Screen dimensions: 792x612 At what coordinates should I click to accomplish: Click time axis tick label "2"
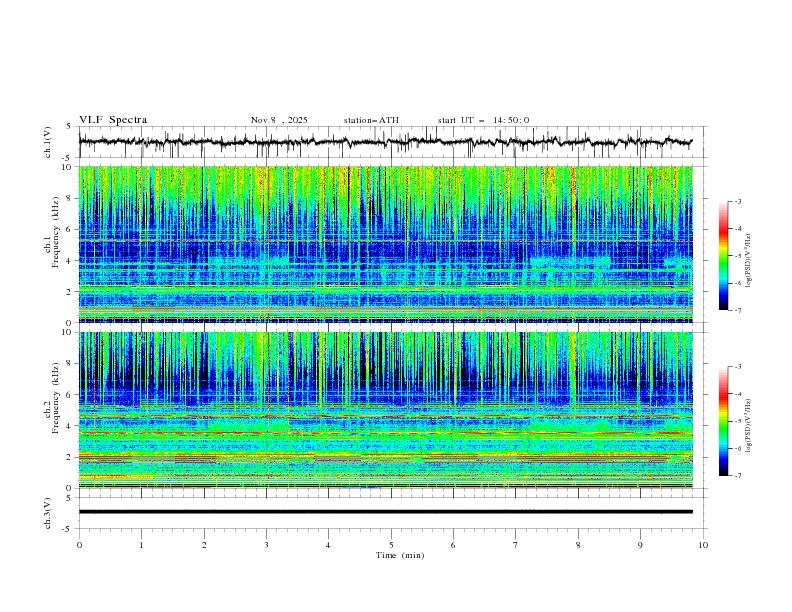(x=204, y=545)
